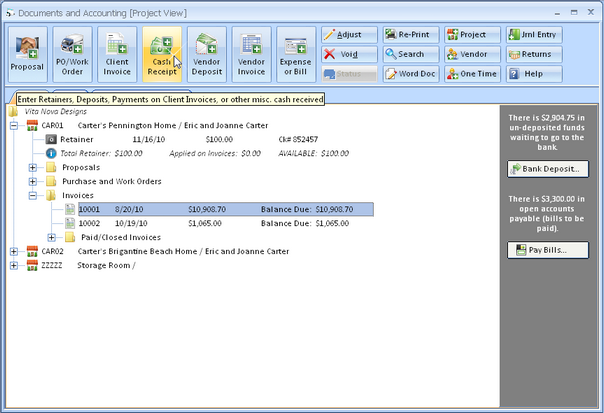
Task: Click invoice 10001 document icon
Action: coord(70,210)
